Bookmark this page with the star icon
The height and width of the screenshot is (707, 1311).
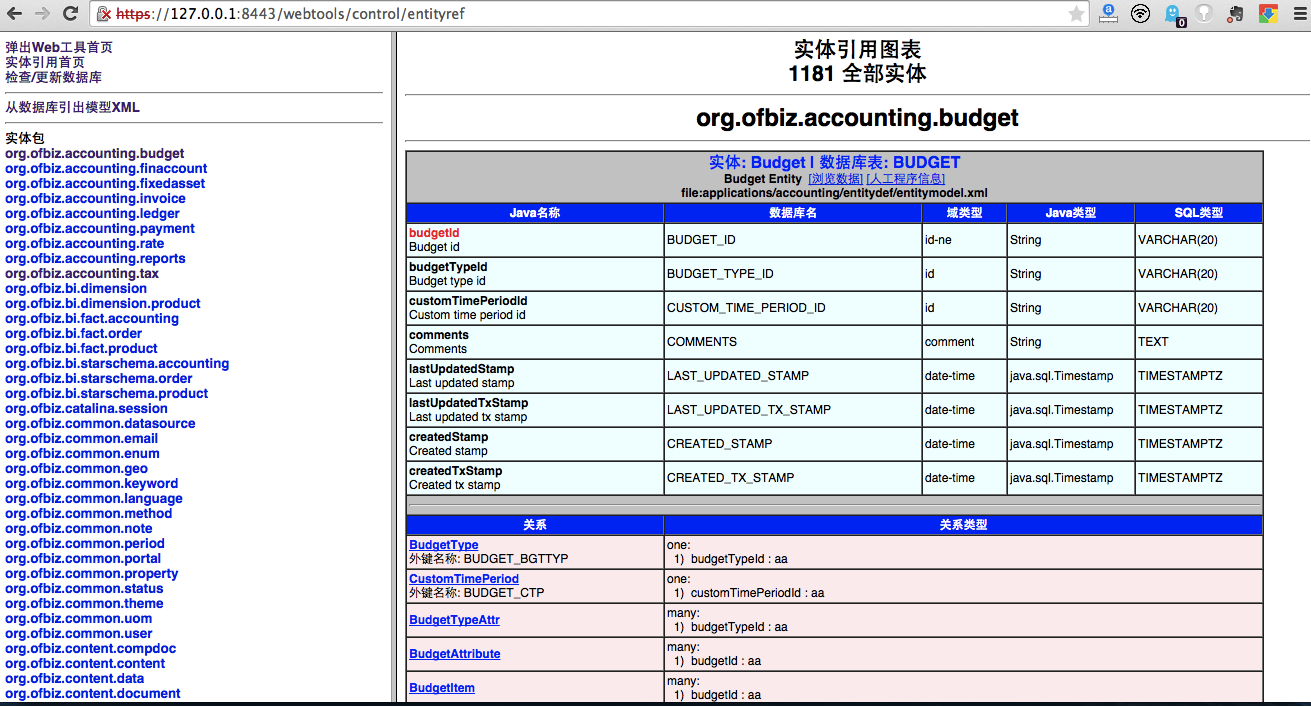1076,14
